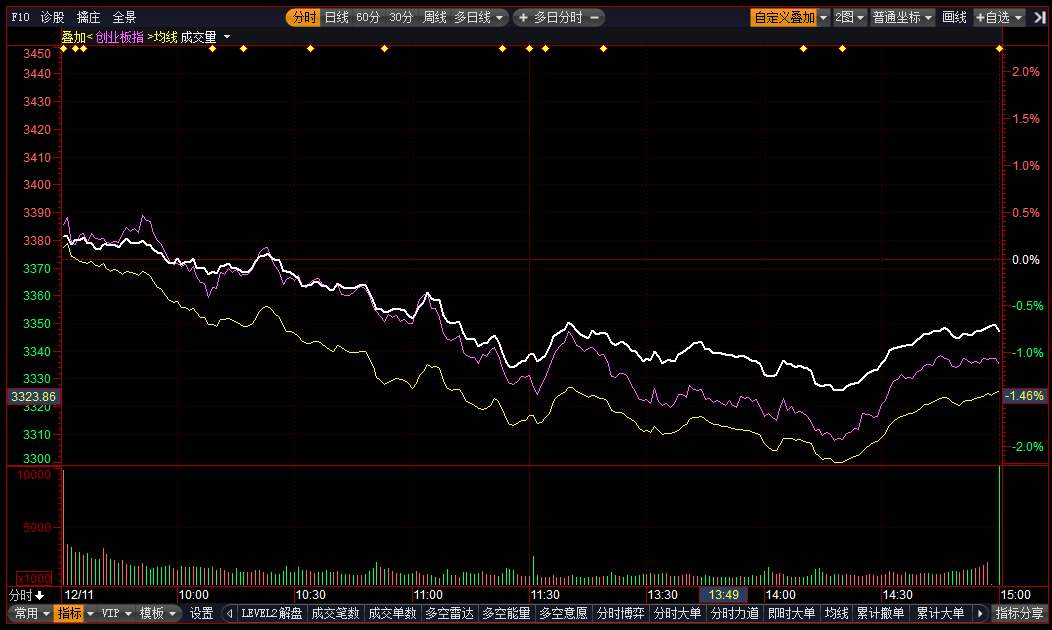Select the 多空意愿 indicator tab
This screenshot has height=630, width=1052.
(564, 613)
